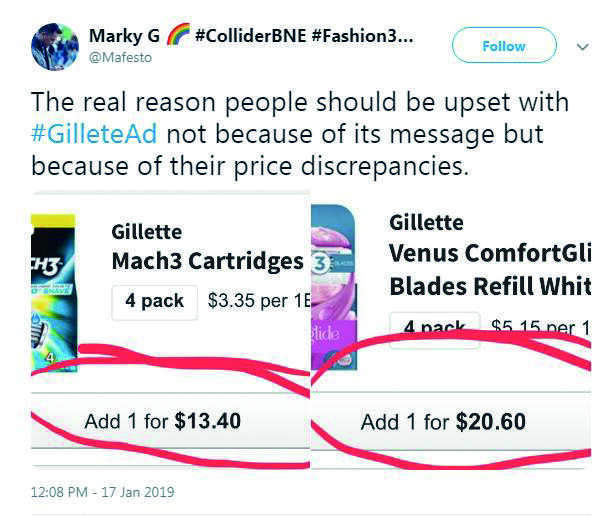
Task: Select the Mach3 4 pack size option
Action: (154, 300)
